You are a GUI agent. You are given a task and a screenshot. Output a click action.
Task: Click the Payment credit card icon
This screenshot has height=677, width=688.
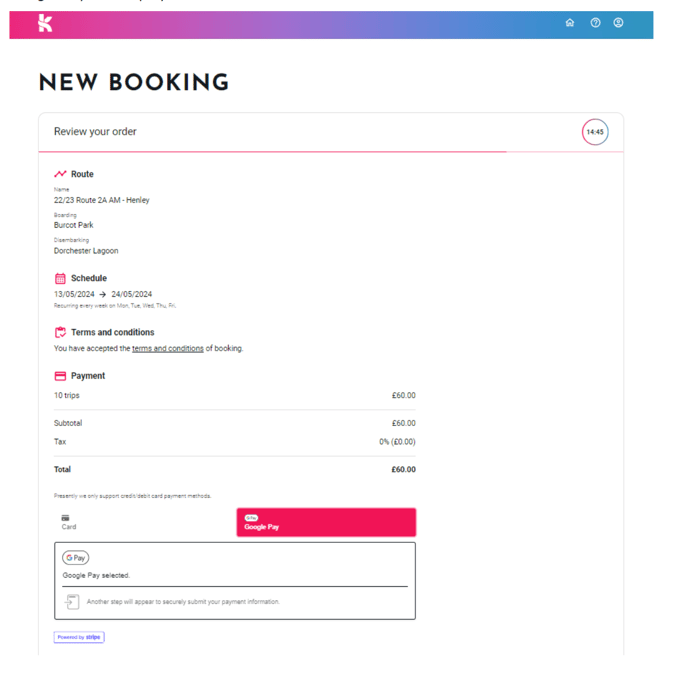(x=60, y=376)
